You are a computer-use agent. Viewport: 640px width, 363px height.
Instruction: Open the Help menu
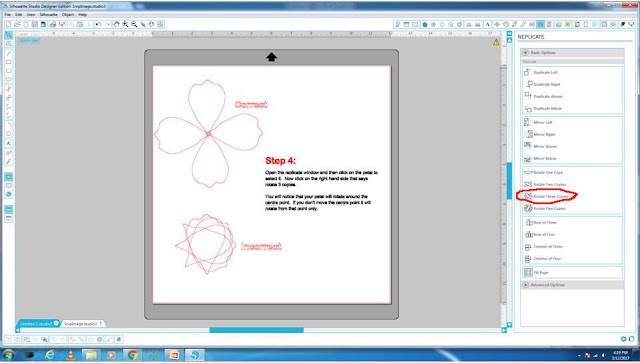point(82,15)
